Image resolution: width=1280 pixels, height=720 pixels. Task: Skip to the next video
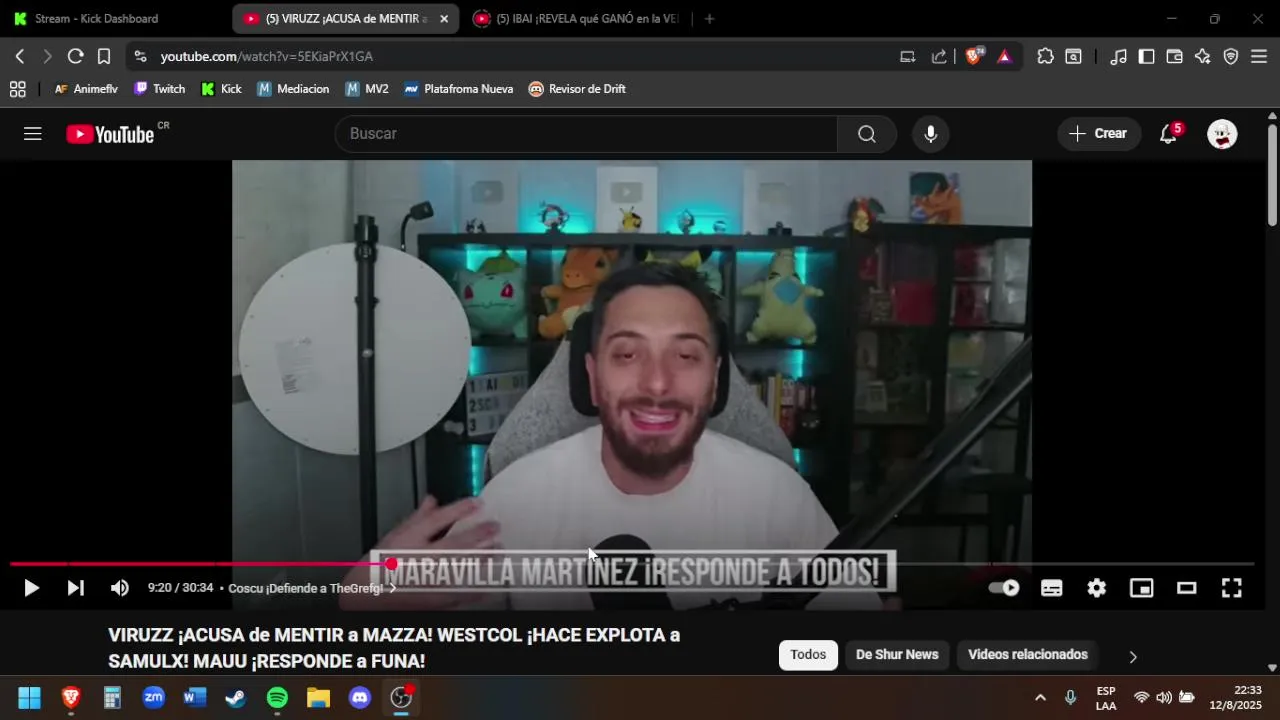click(x=75, y=588)
